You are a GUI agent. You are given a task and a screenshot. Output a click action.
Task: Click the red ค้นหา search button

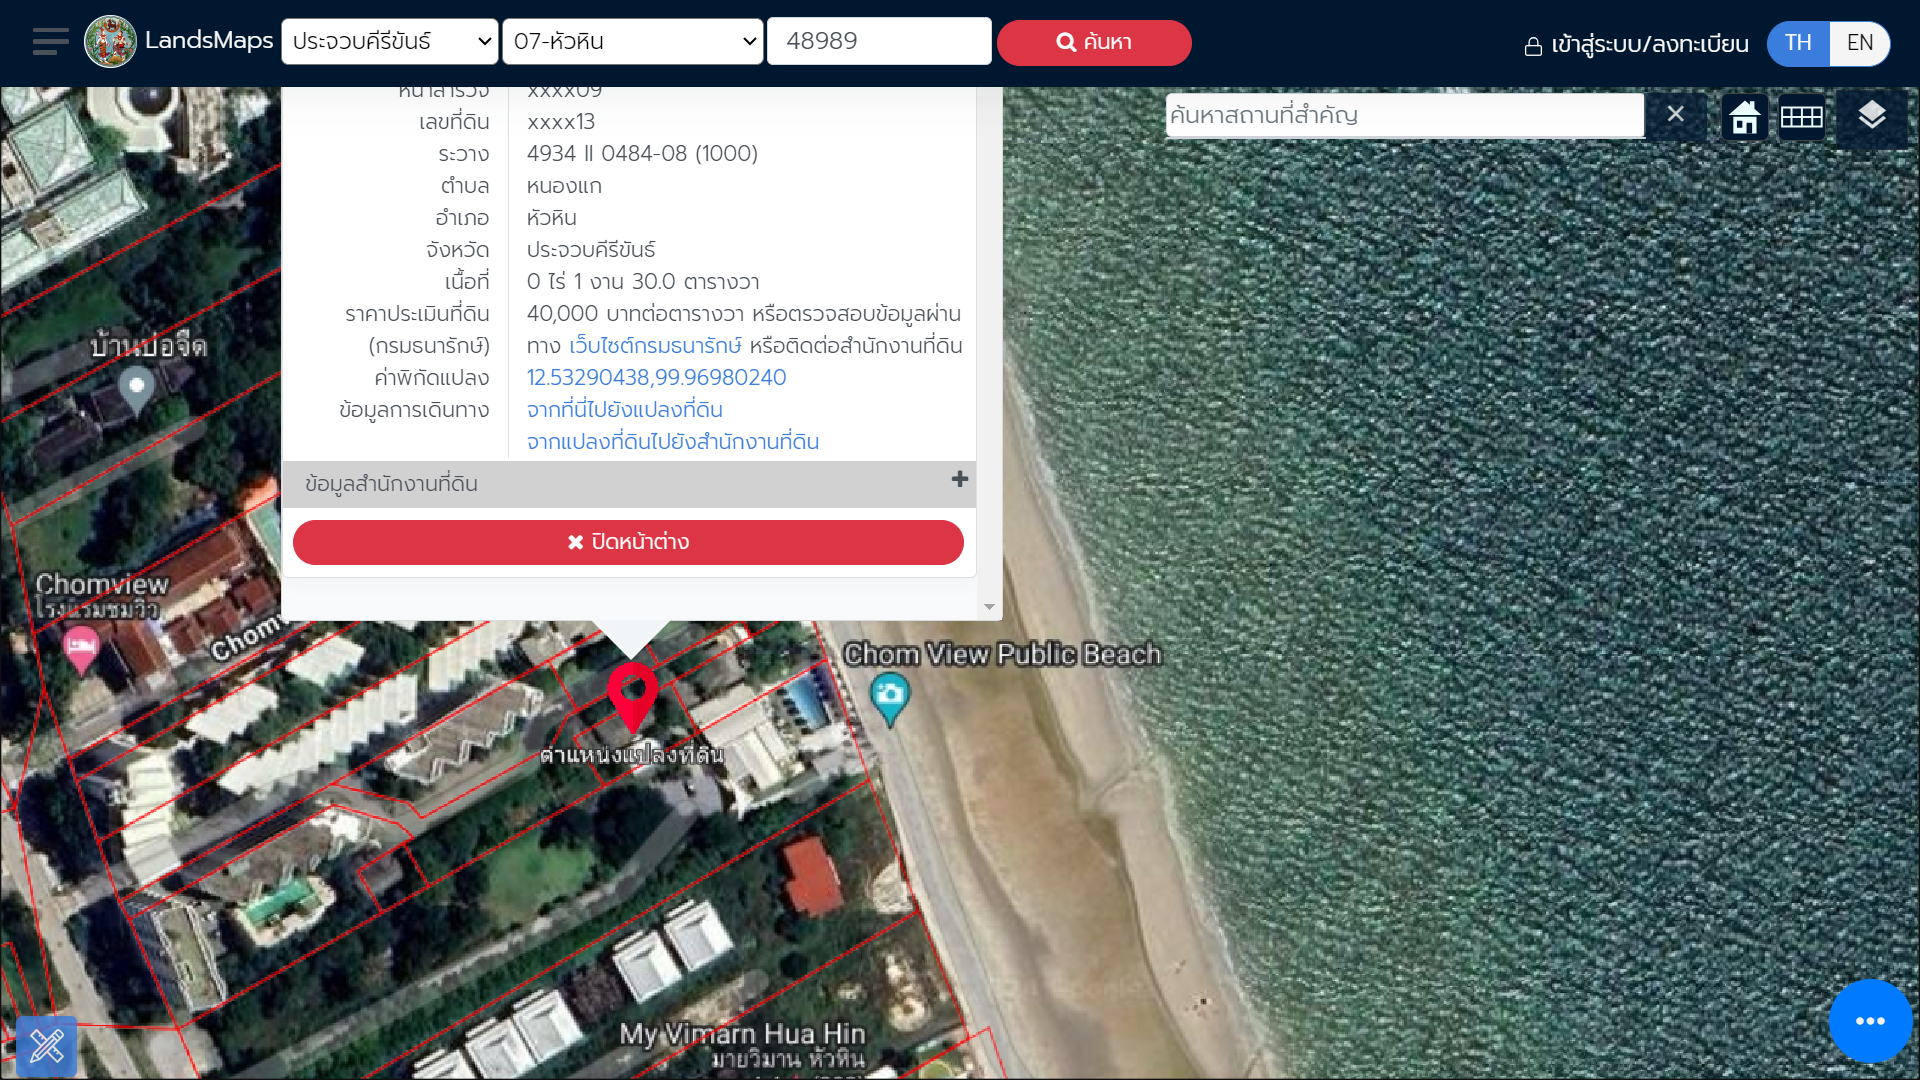click(x=1093, y=42)
